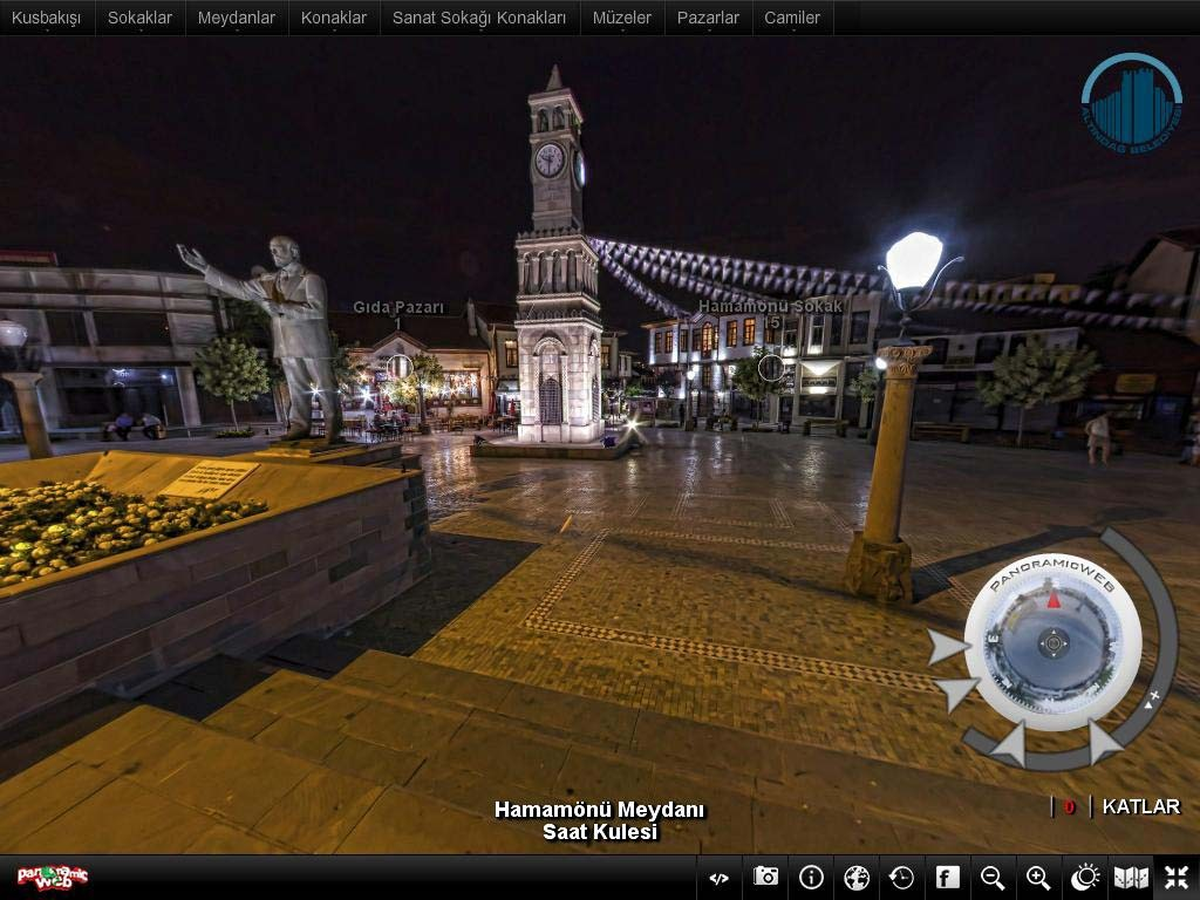Zoom in with the plus magnifier
Viewport: 1200px width, 900px height.
1039,878
